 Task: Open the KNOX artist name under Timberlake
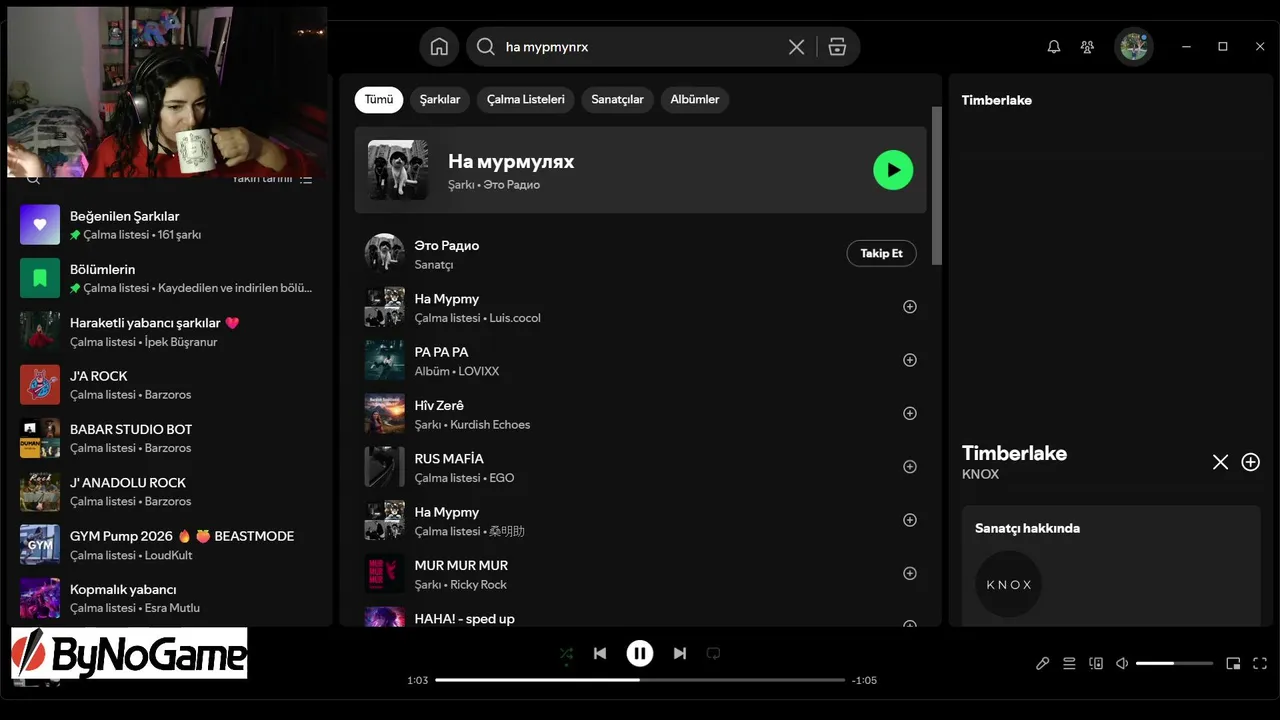pos(980,475)
